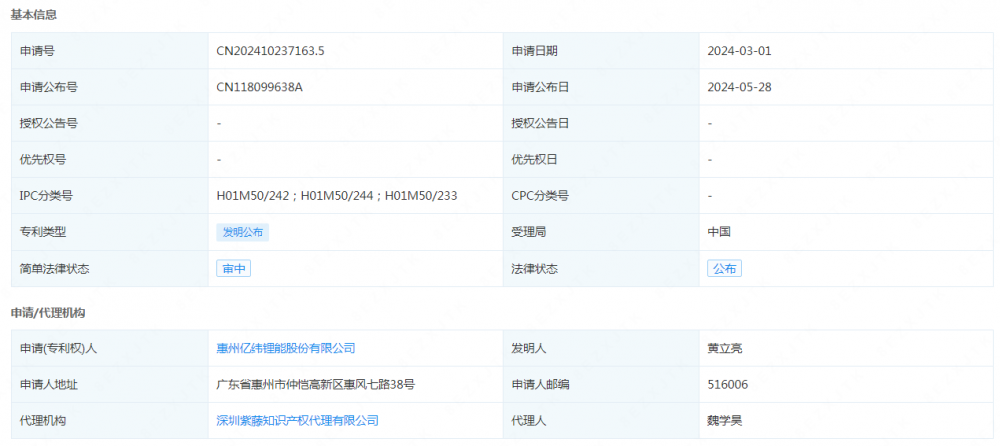Click the 发明公布 patent type tag
This screenshot has height=446, width=1000.
[x=243, y=232]
